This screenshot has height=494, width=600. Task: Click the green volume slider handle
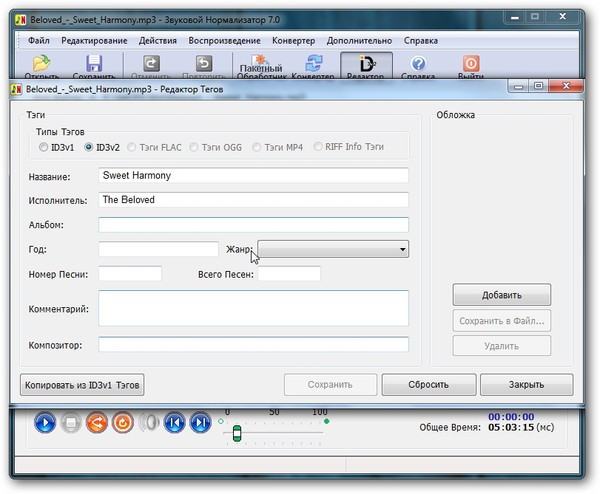tap(237, 433)
